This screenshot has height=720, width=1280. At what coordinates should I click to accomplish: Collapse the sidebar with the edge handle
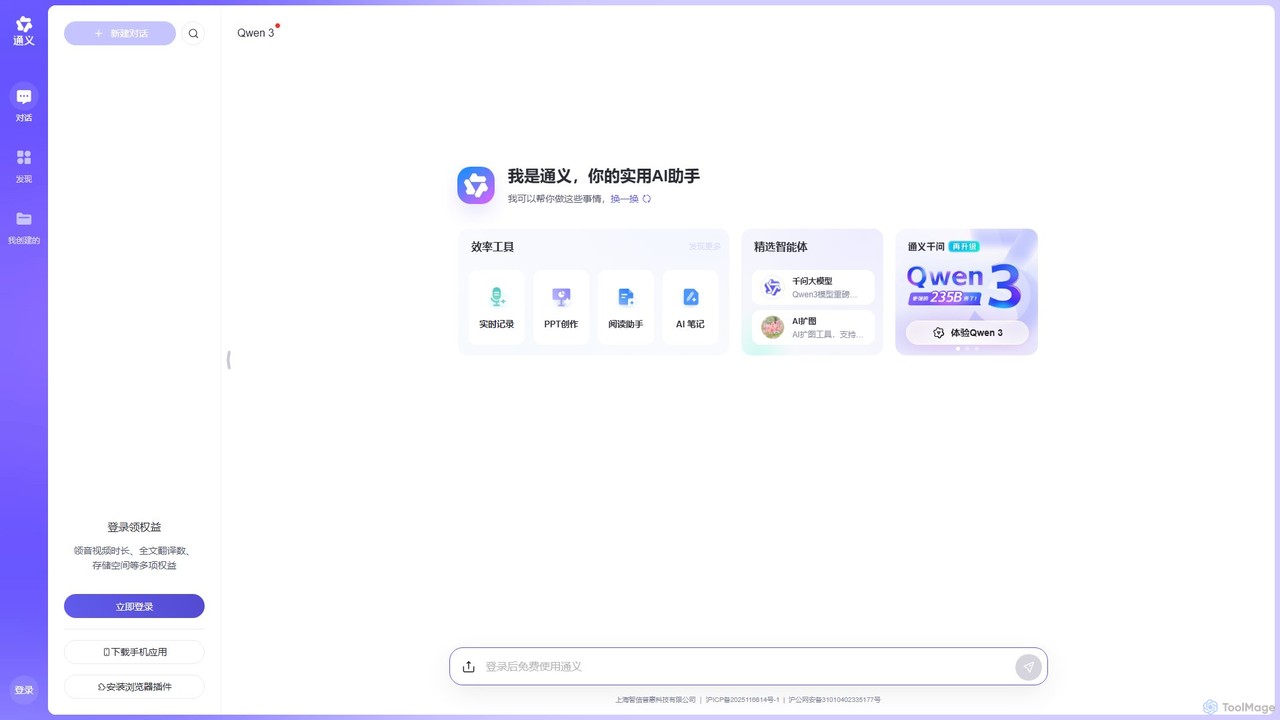tap(229, 360)
